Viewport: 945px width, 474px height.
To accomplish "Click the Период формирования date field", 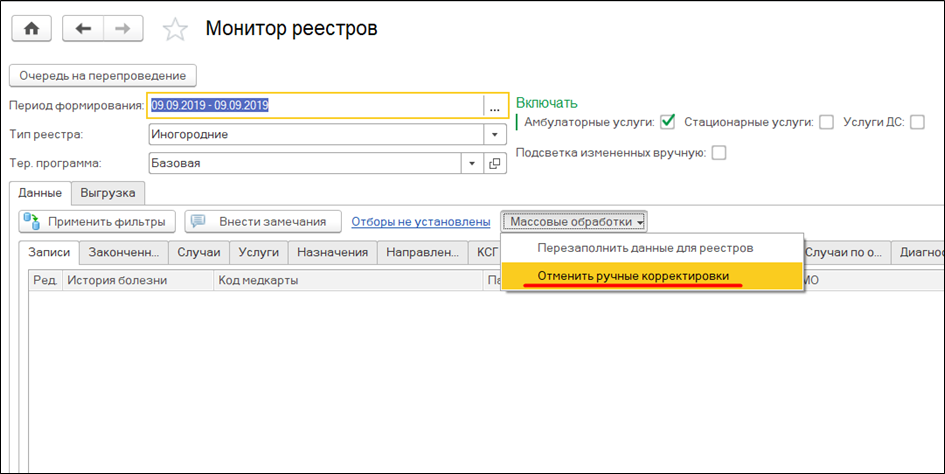I will coord(315,106).
